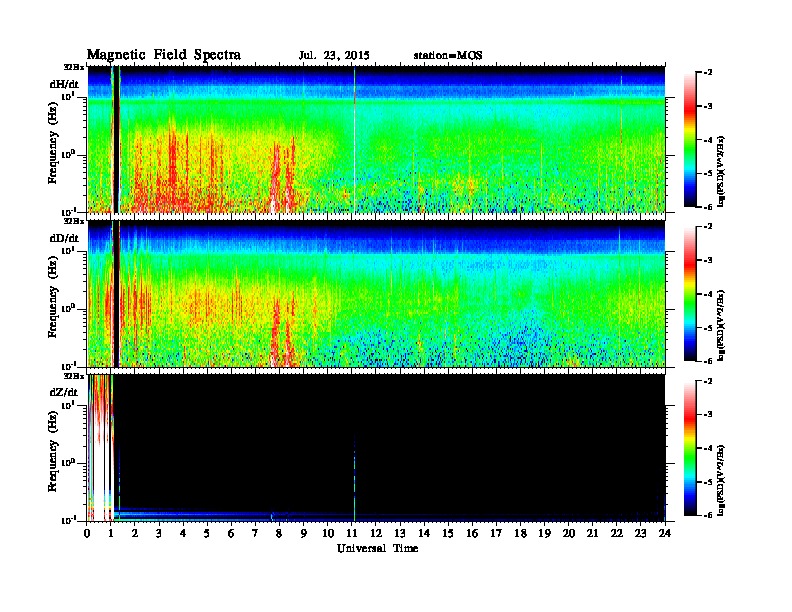The image size is (792, 612).
Task: Click hour 17 on the Universal Time axis
Action: coord(496,533)
